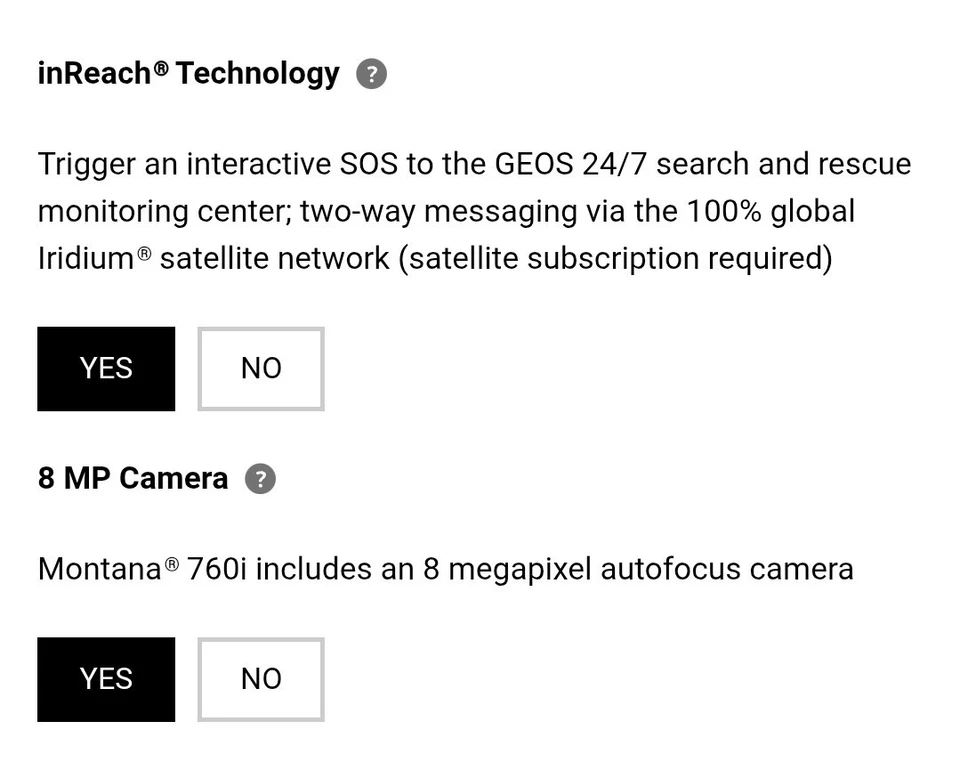Viewport: 960px width, 770px height.
Task: Click the question mark icon beside 8 MP Camera
Action: click(260, 479)
